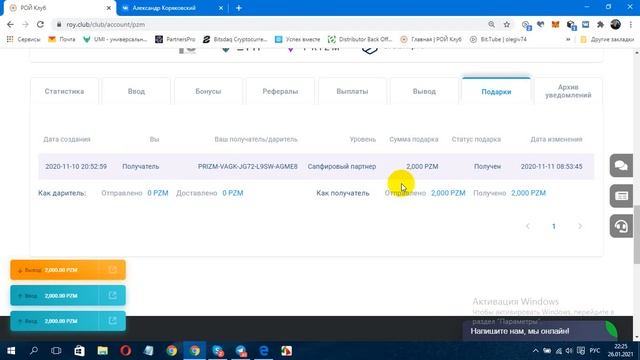Screen dimensions: 640x360
Task: Go to previous page arrow in pagination
Action: pyautogui.click(x=528, y=226)
